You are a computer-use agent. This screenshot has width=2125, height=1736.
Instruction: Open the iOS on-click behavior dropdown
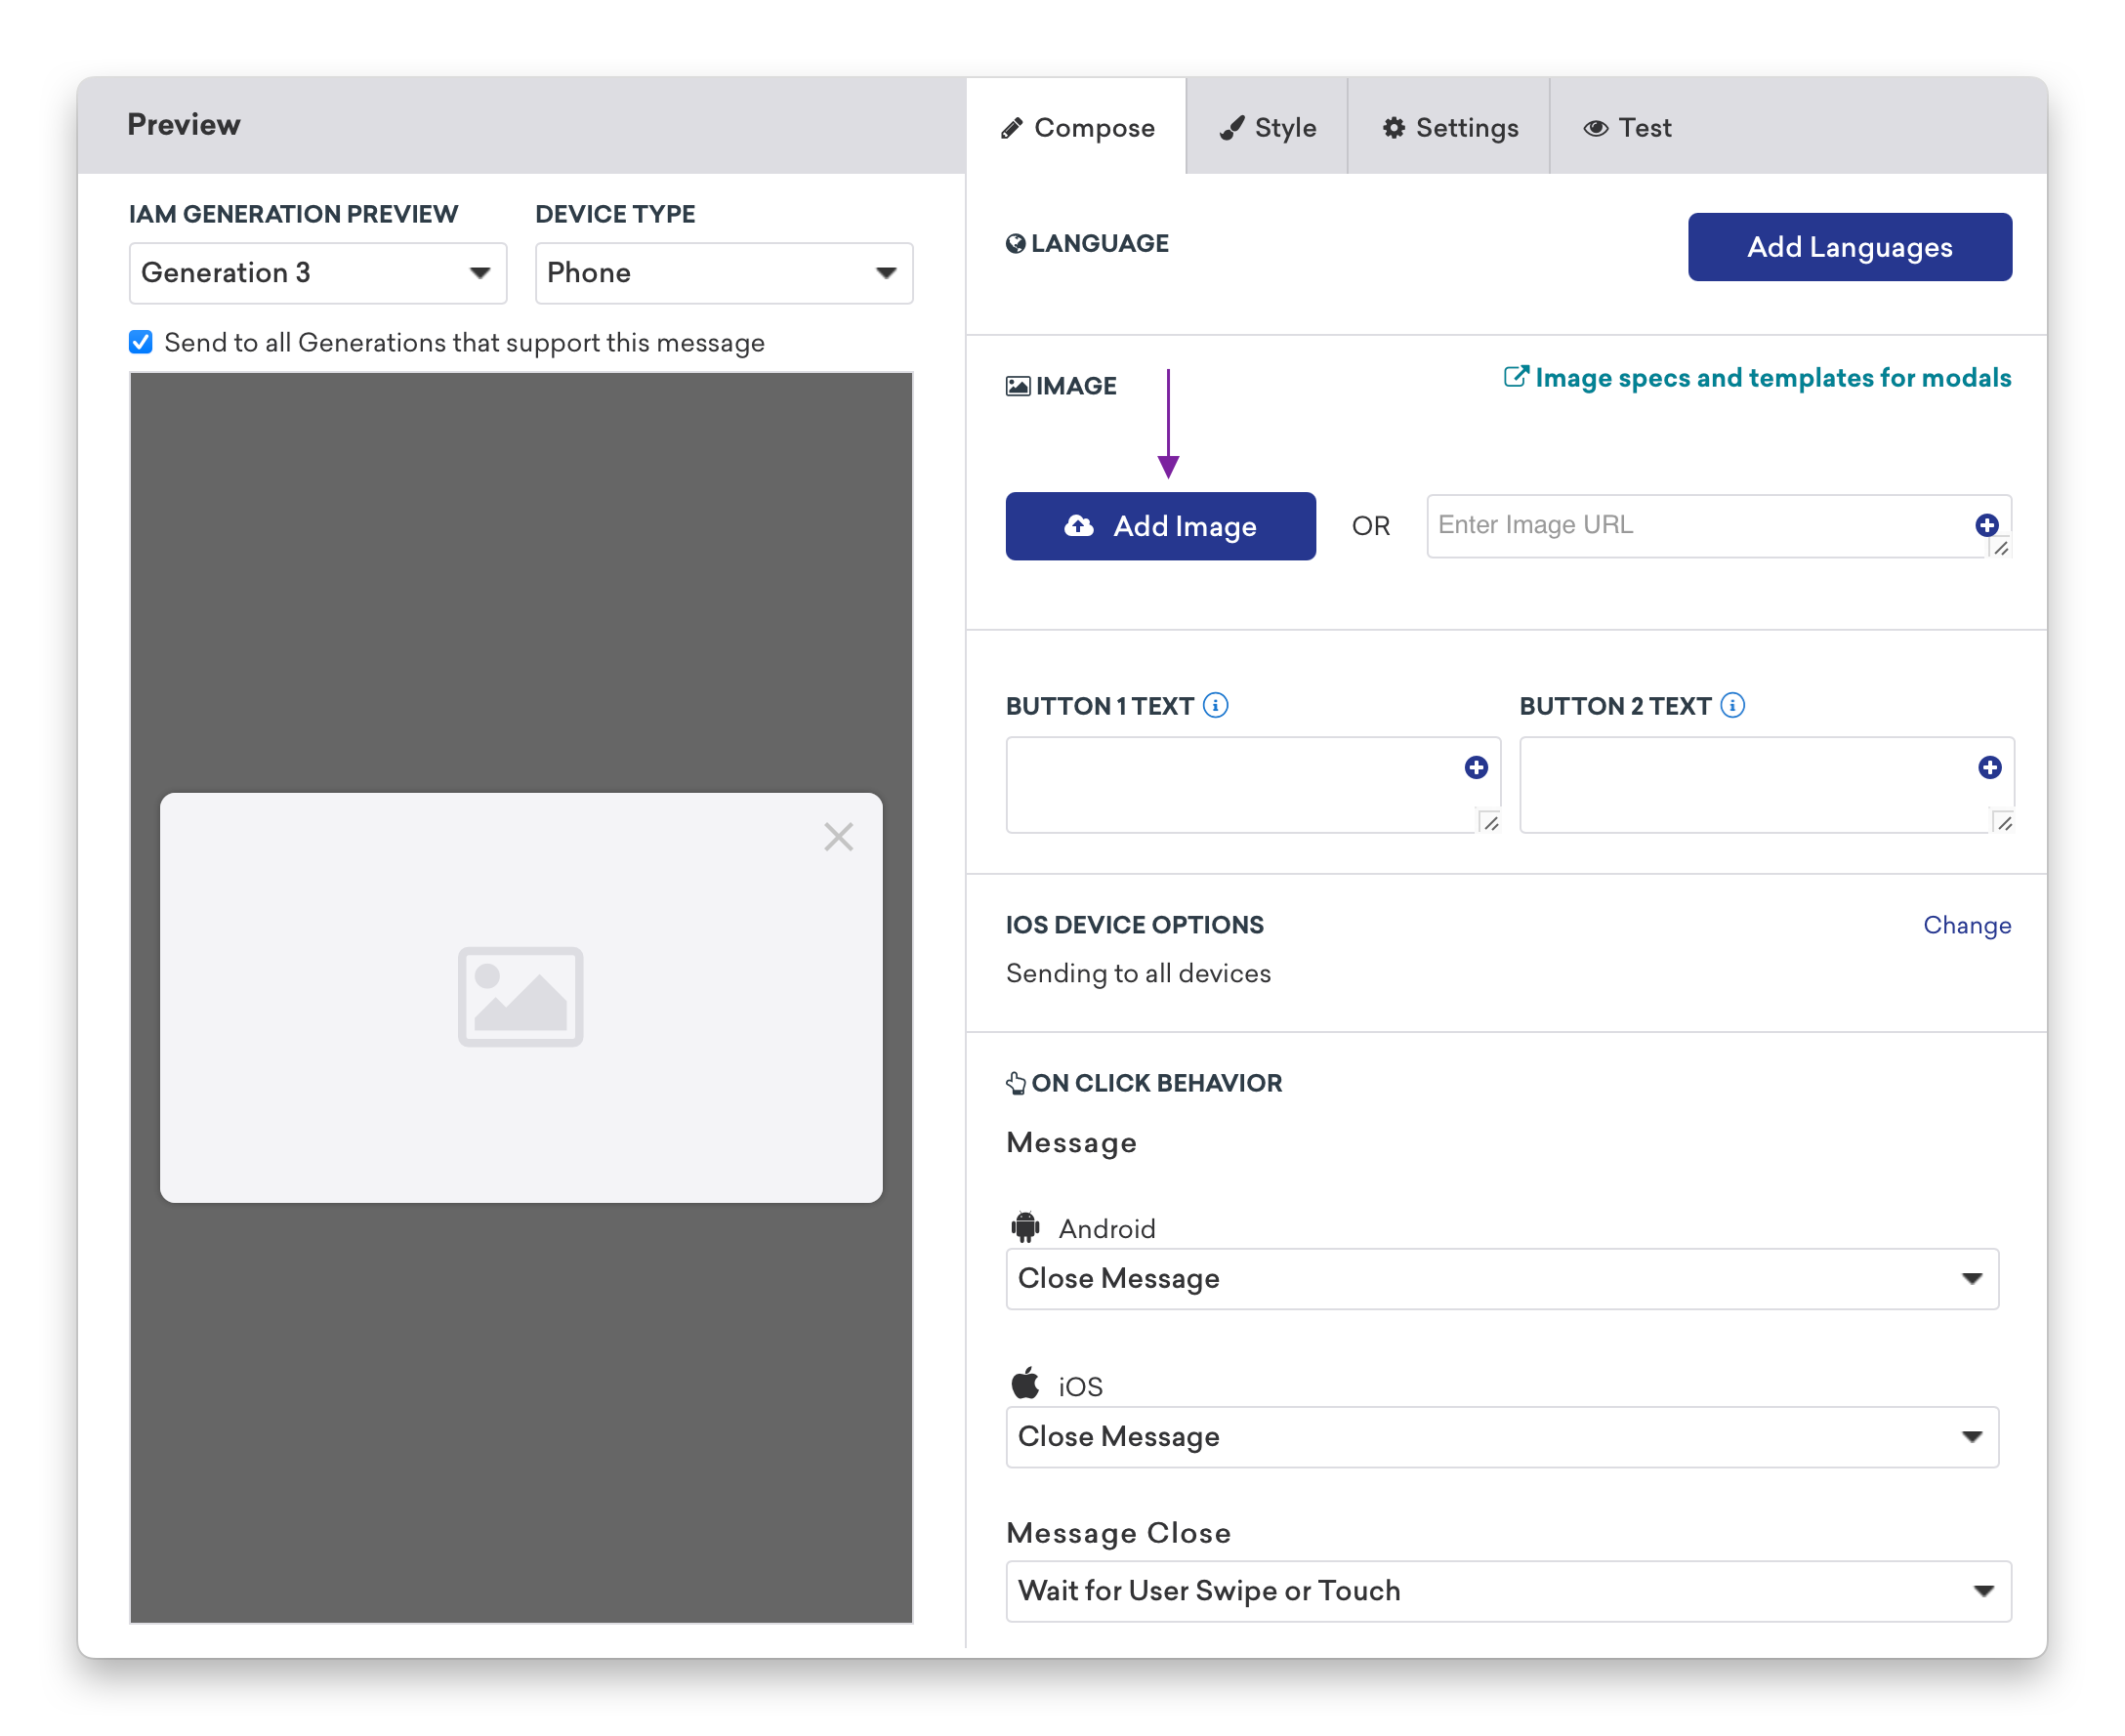click(1502, 1436)
